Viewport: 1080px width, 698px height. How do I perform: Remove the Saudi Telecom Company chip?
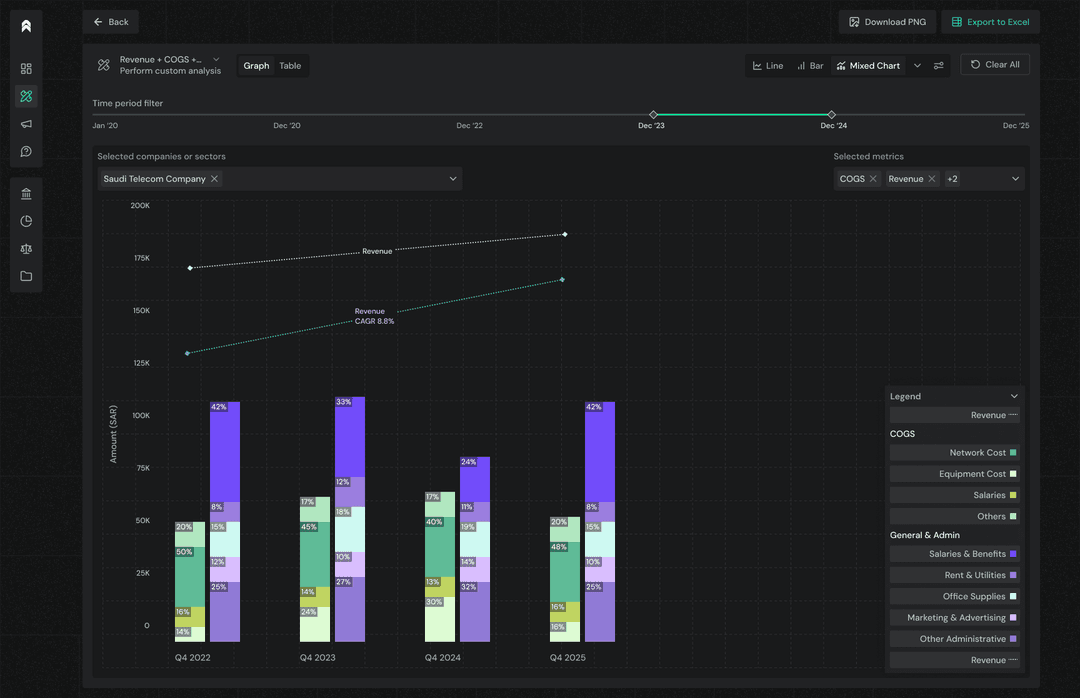point(215,179)
